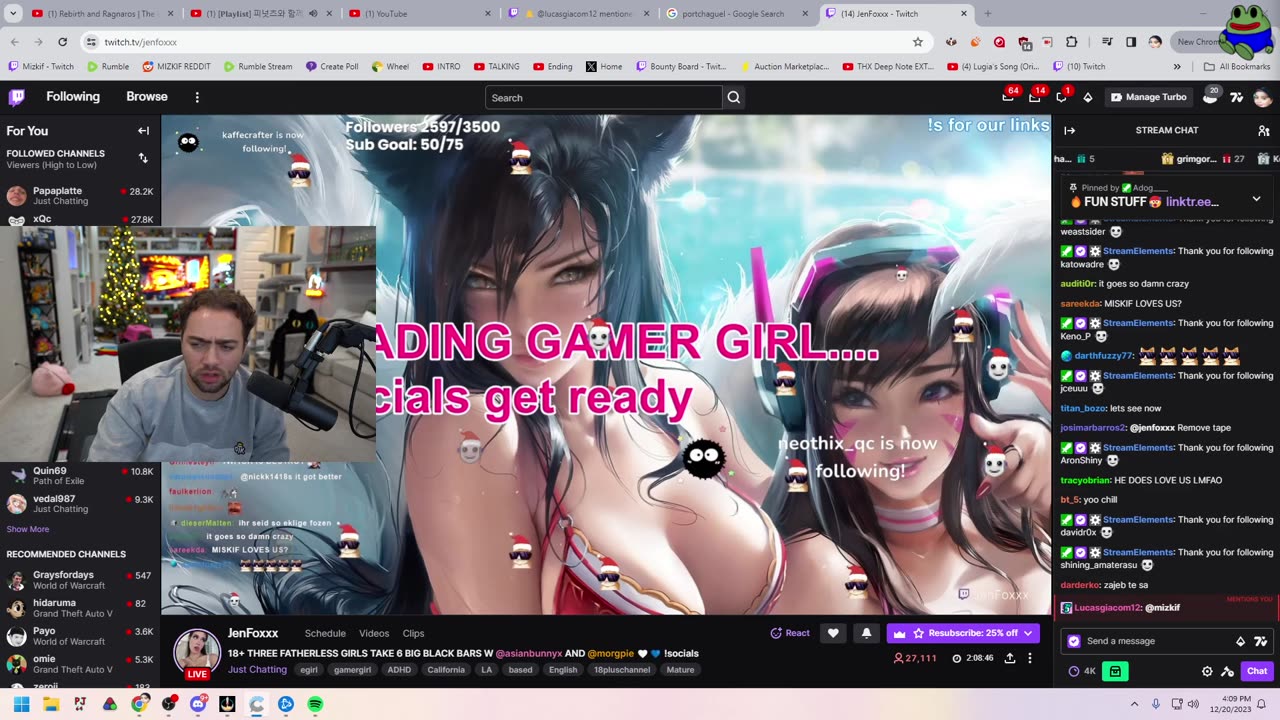The height and width of the screenshot is (720, 1280).
Task: Open the MIZKIF REDDIT bookmark
Action: (176, 67)
